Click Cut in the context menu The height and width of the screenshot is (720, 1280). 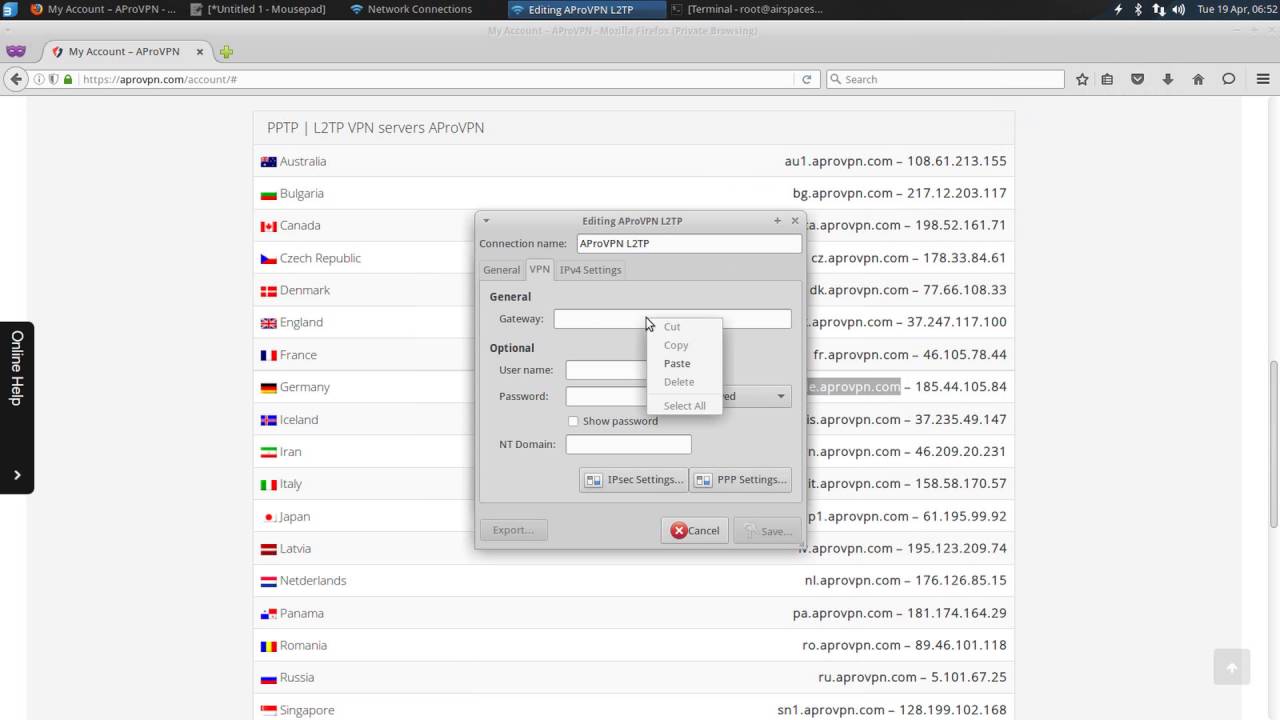coord(672,327)
